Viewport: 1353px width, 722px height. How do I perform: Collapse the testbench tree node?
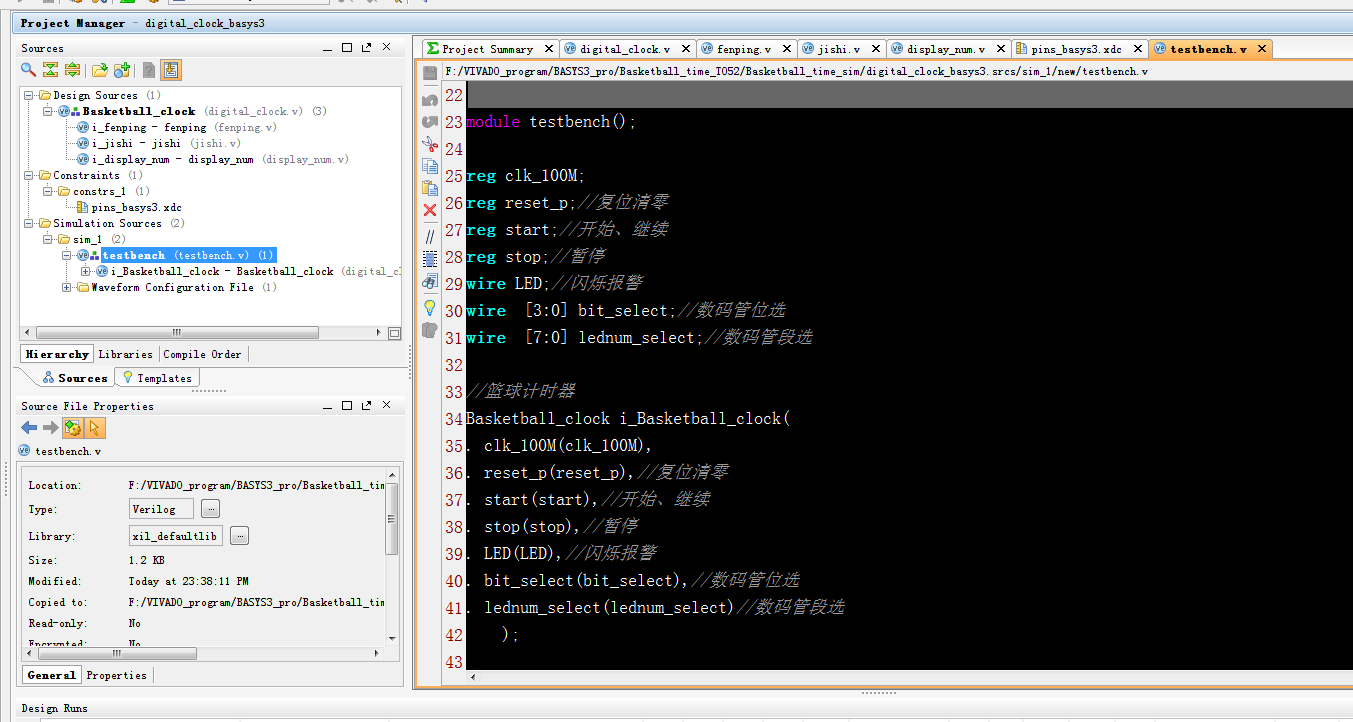[67, 256]
